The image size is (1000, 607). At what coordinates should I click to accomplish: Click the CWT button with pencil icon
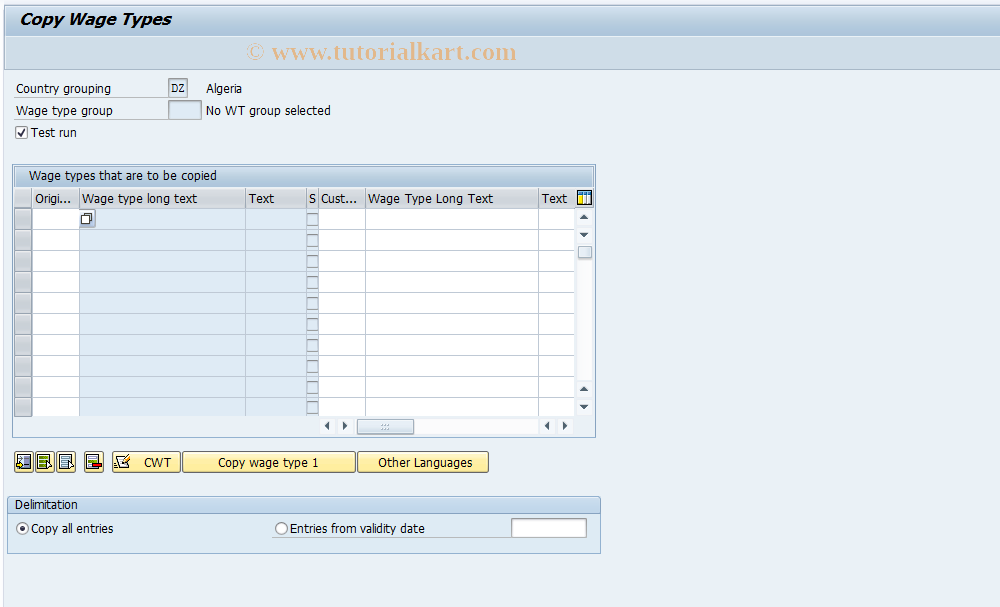(x=146, y=462)
